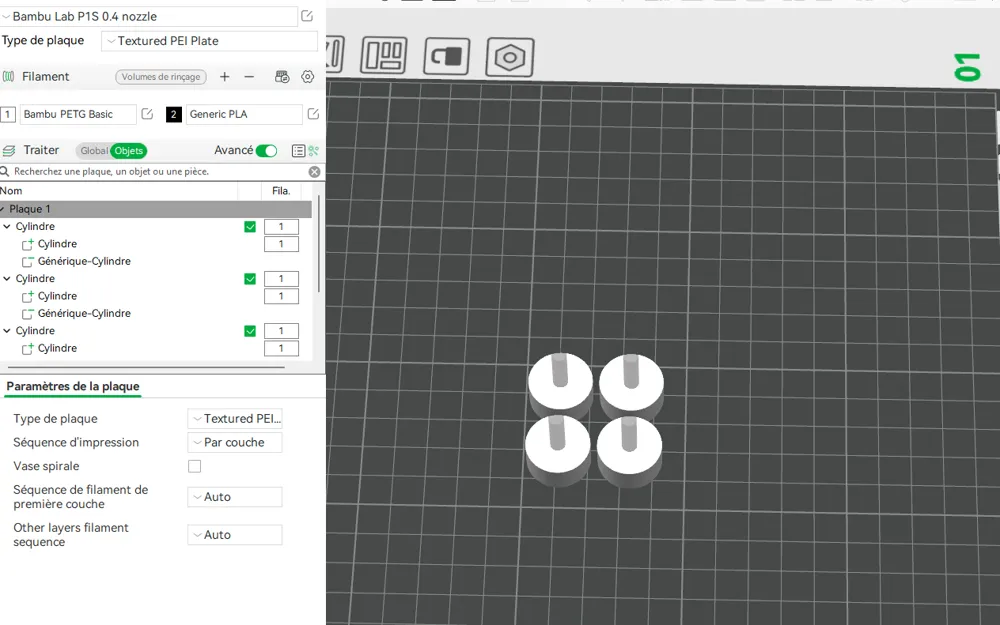Uncheck the first Cylindre printable checkbox

tap(250, 226)
